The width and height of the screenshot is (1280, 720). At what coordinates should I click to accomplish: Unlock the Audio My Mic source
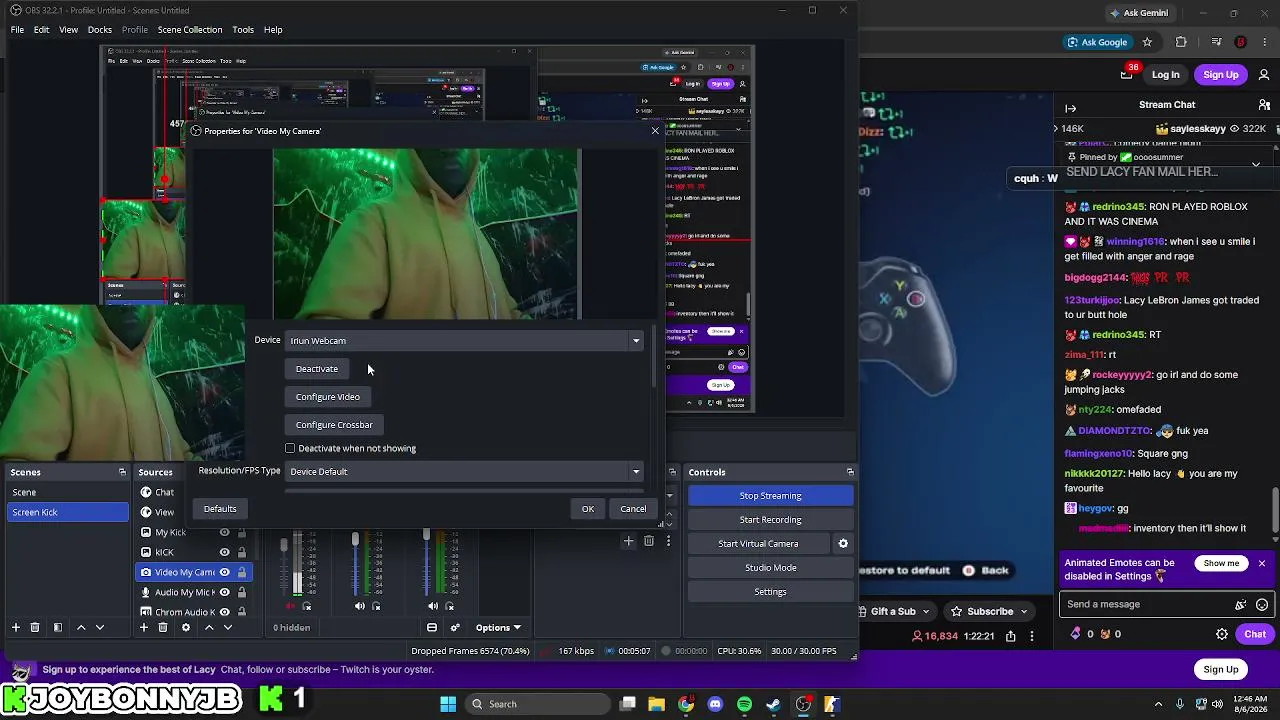(x=241, y=592)
